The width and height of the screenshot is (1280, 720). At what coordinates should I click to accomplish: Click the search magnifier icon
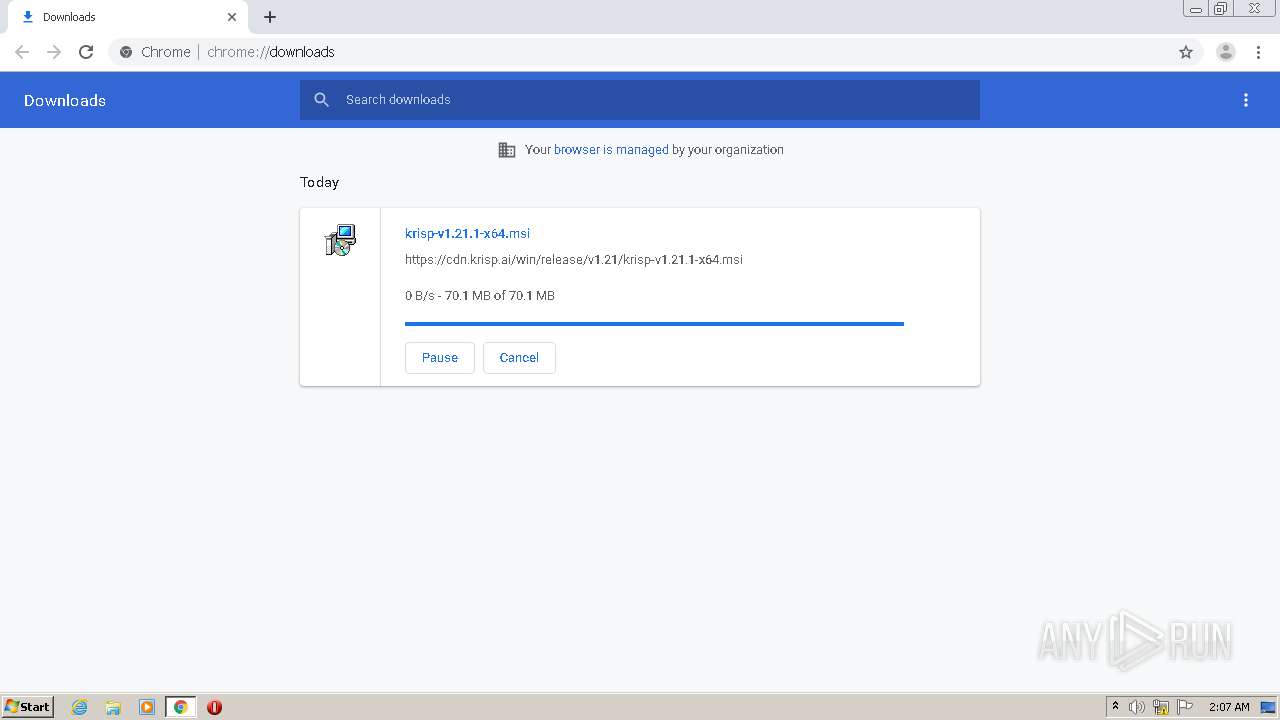pyautogui.click(x=321, y=100)
